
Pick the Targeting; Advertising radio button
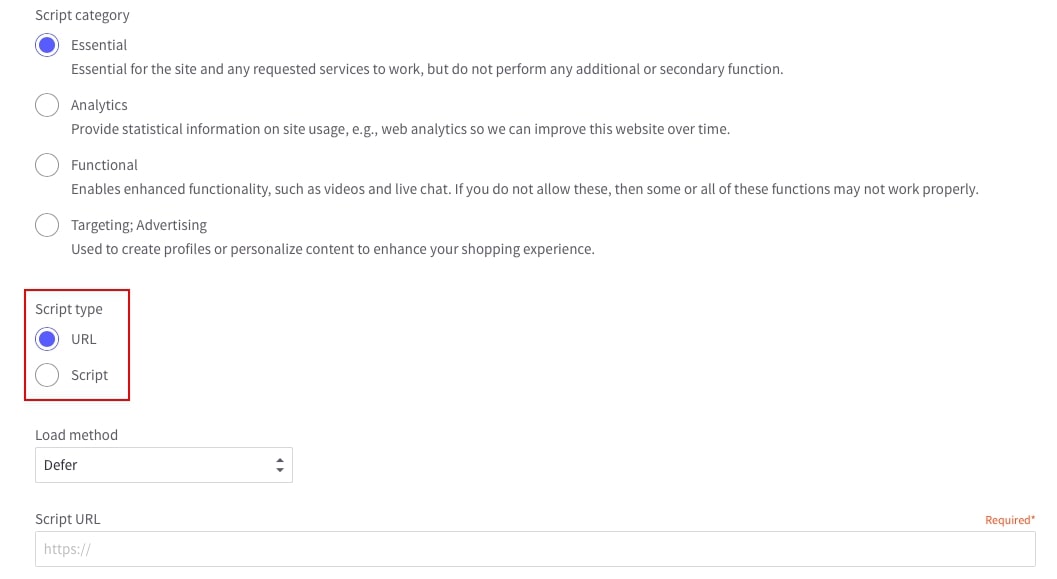47,225
